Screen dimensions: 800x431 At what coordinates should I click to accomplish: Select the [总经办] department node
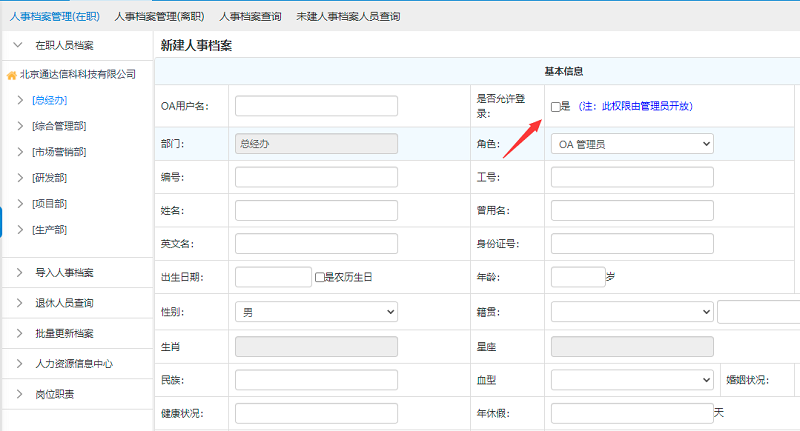coord(49,100)
